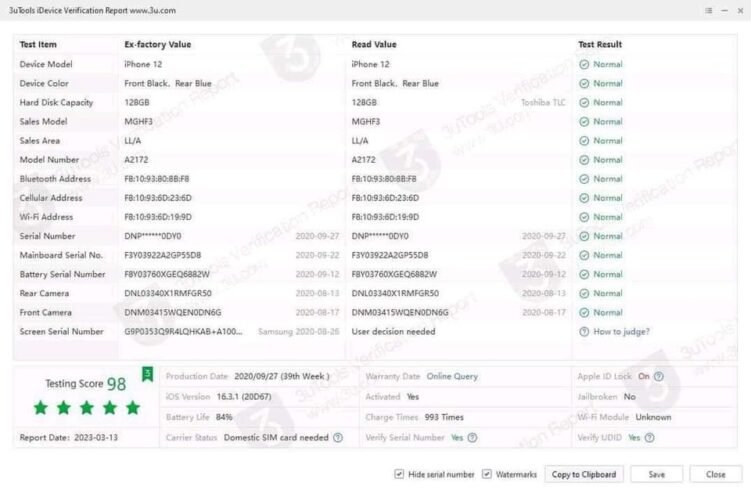Toggle the Hide serial number checkbox

[x=400, y=474]
